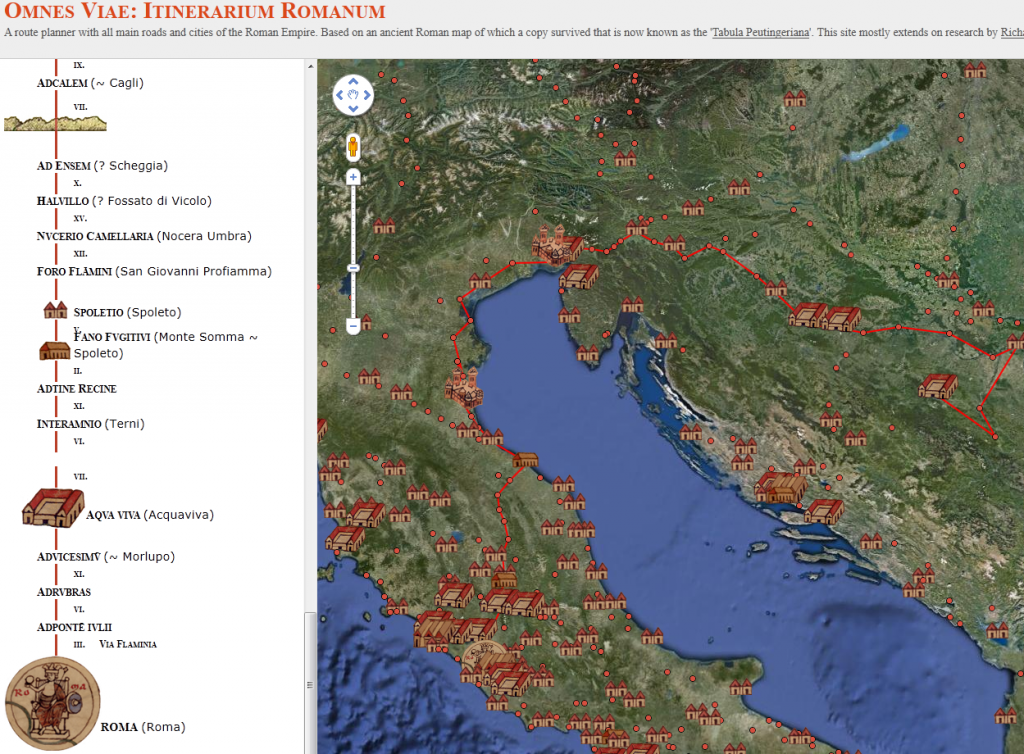The image size is (1024, 754).
Task: Click the Street View pegman icon
Action: click(353, 148)
